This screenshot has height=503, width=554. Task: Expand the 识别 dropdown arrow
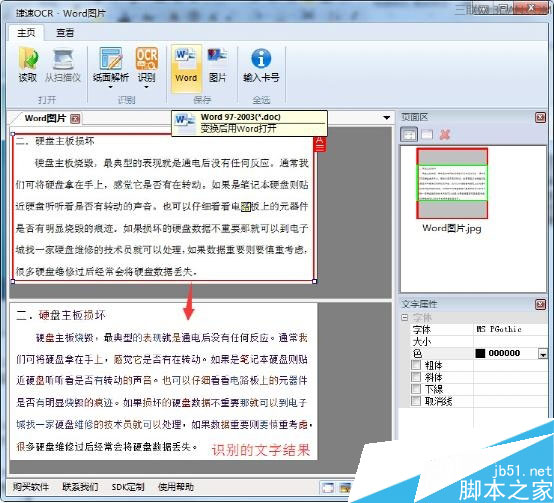click(x=146, y=87)
